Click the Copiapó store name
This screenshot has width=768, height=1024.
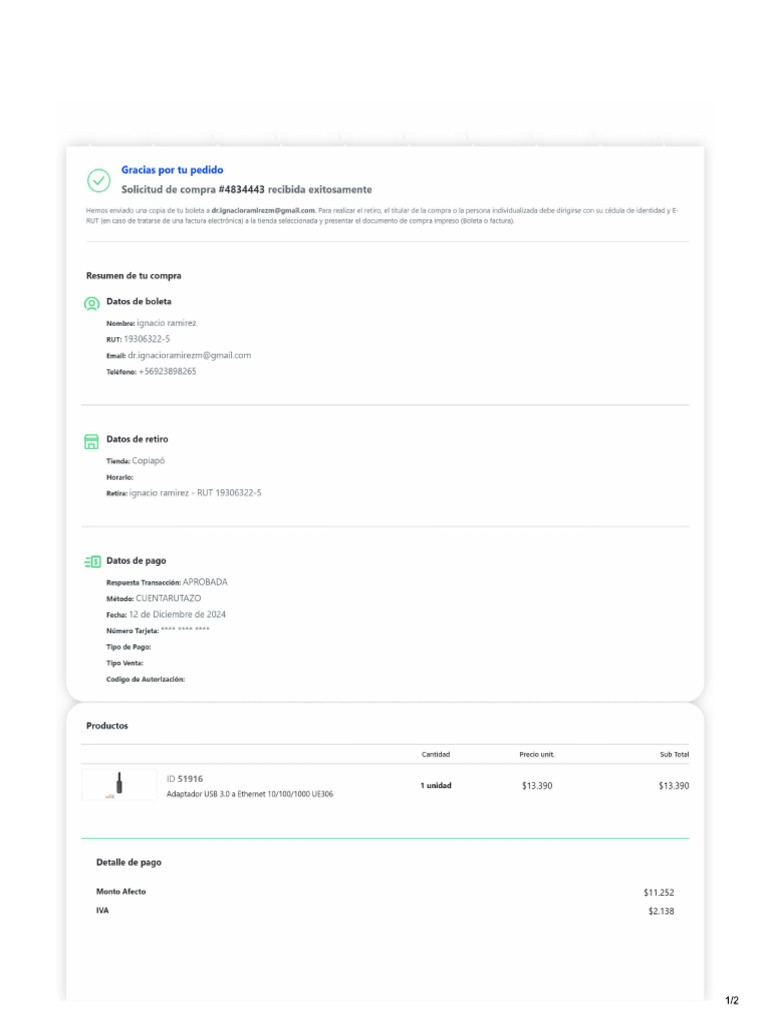pos(148,461)
